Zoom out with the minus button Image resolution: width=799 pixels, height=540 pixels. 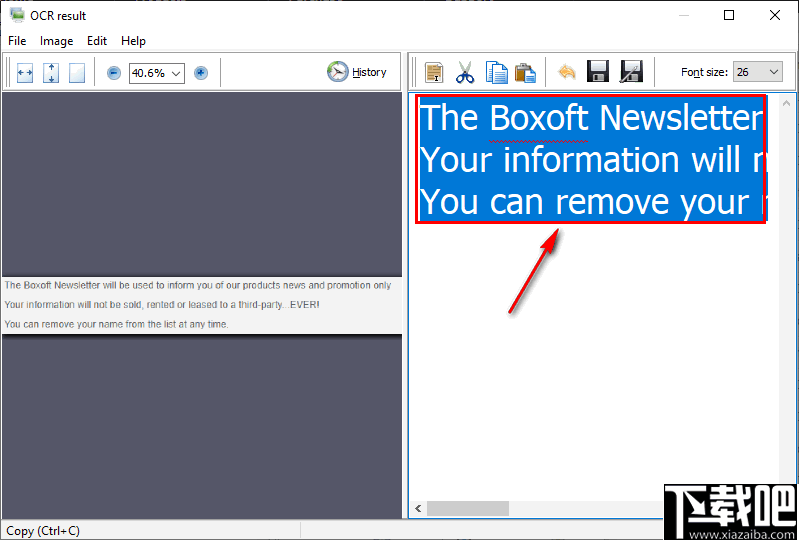(114, 73)
